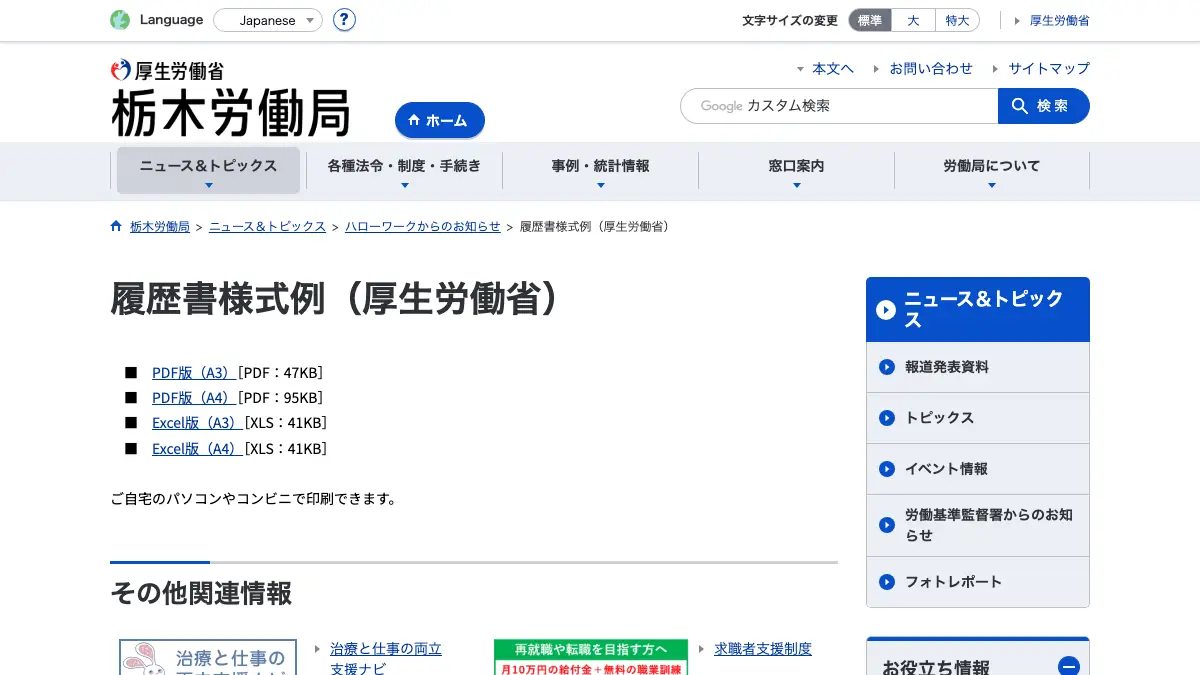Open フォトレポート sidebar item
The width and height of the screenshot is (1200, 675).
[978, 582]
